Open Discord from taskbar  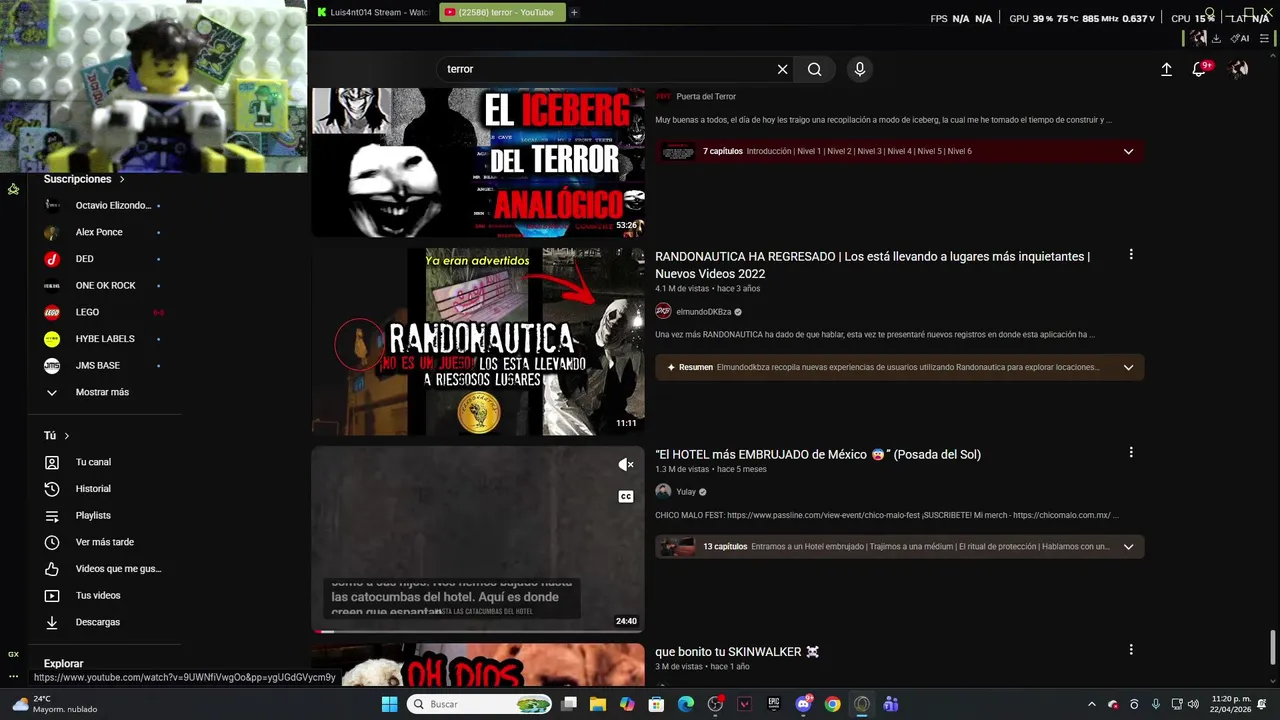803,704
